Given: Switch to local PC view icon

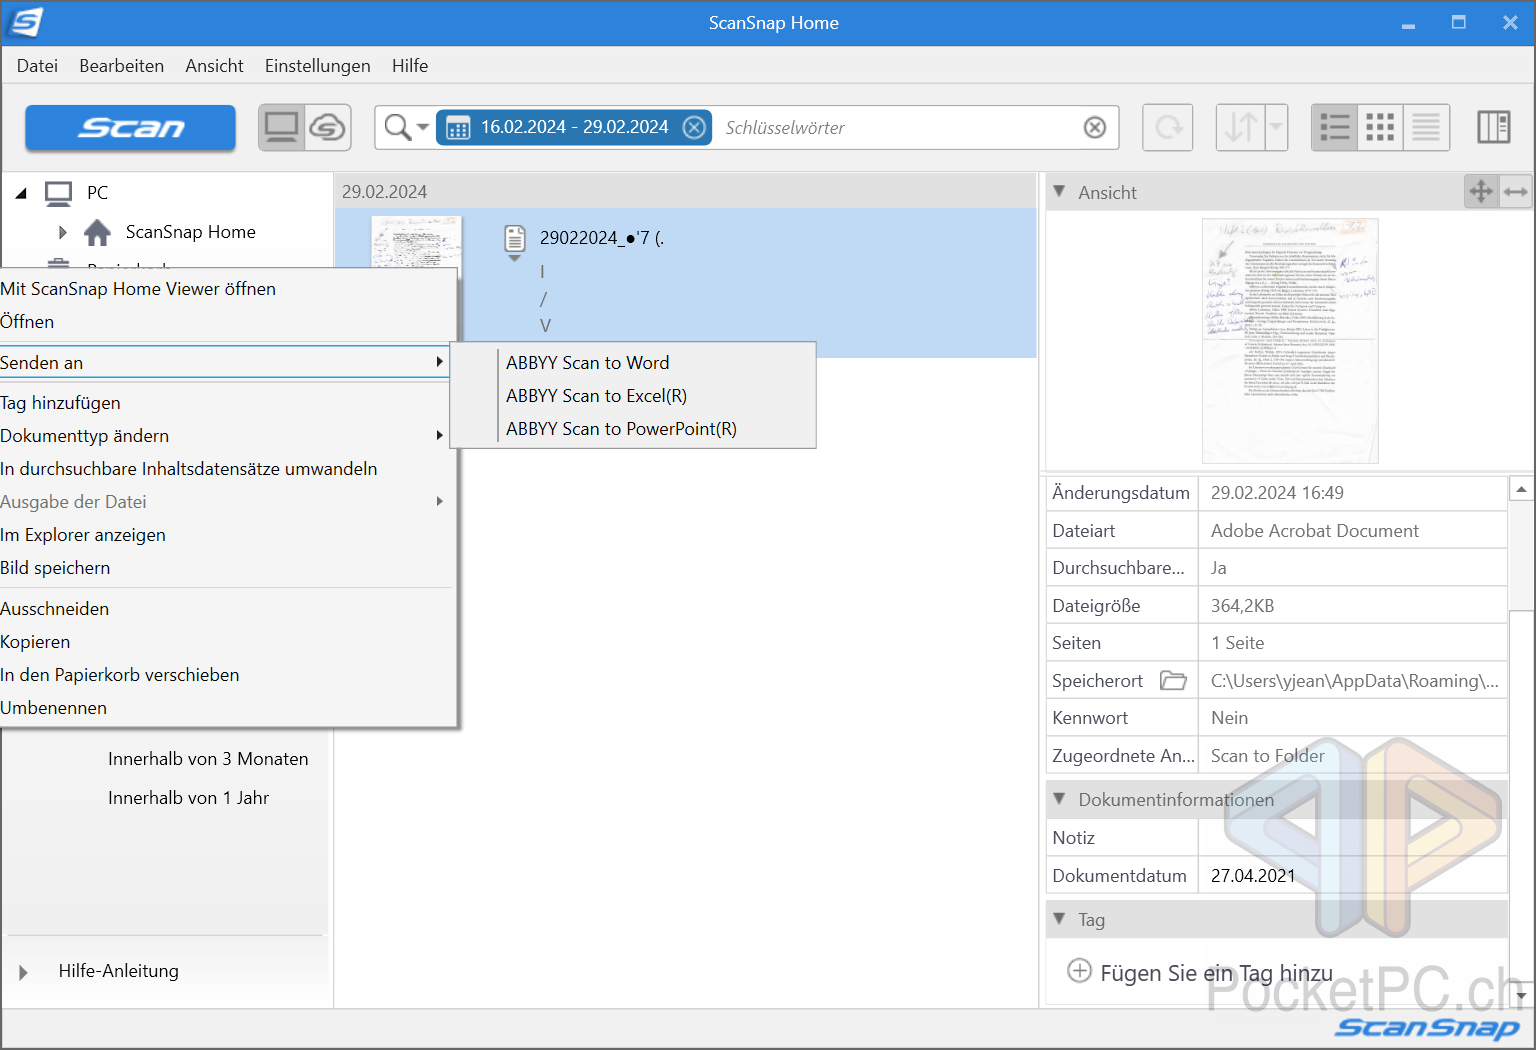Looking at the screenshot, I should [282, 128].
